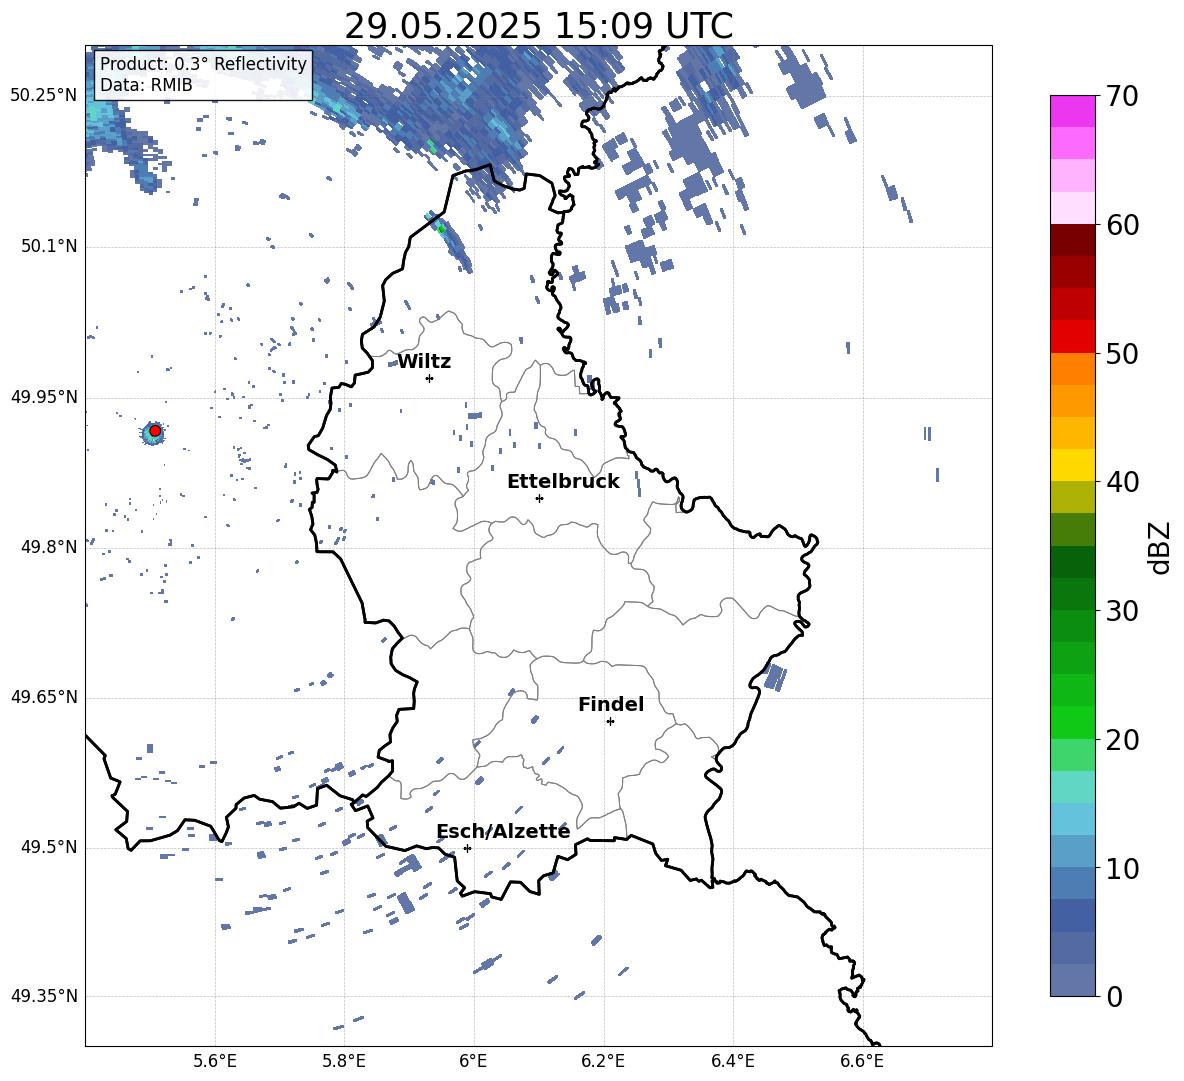Click the Data: RMIB text
The height and width of the screenshot is (1081, 1184).
click(146, 85)
